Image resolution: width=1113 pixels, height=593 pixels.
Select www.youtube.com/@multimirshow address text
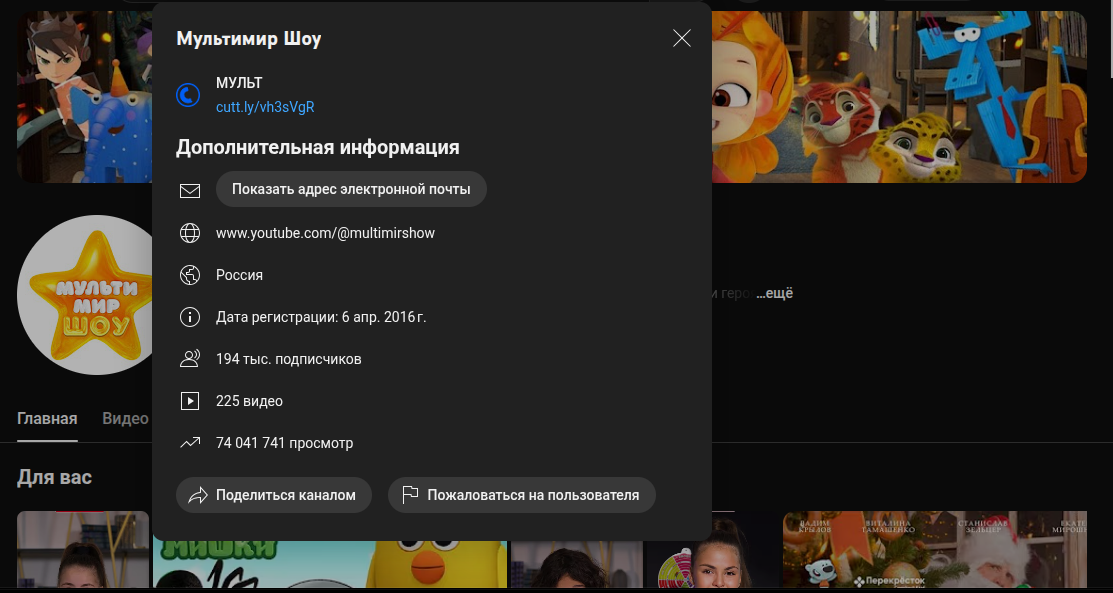(325, 233)
